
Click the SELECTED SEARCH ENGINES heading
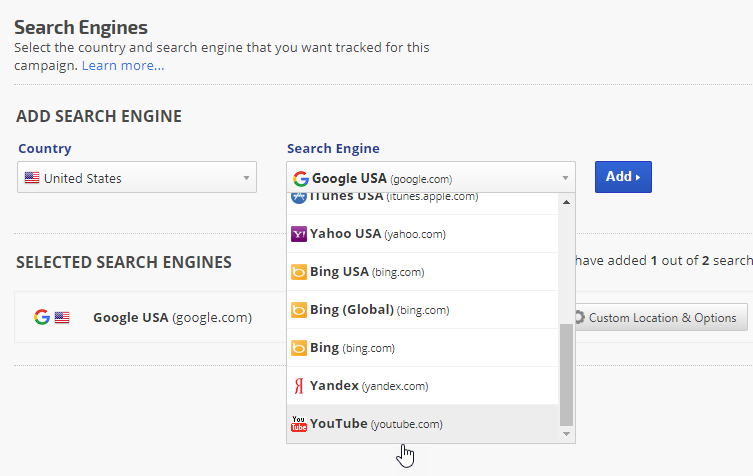coord(124,262)
